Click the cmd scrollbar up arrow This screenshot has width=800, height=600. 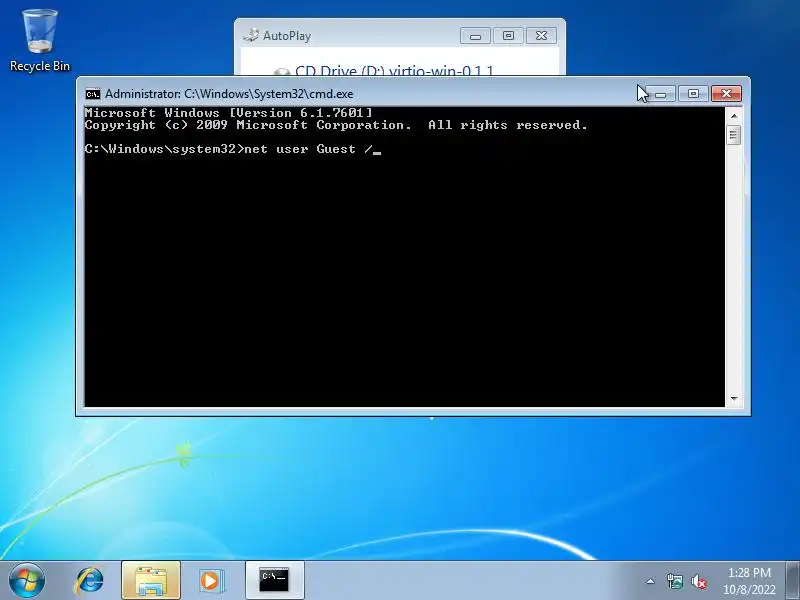click(734, 116)
